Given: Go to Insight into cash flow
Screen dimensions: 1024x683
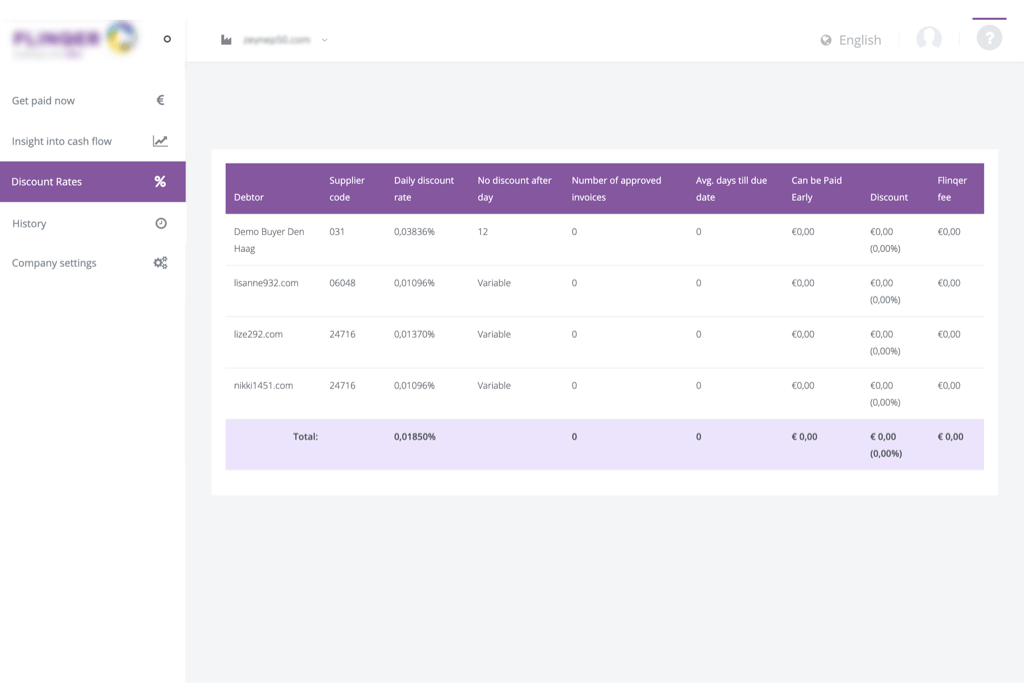Looking at the screenshot, I should tap(93, 141).
